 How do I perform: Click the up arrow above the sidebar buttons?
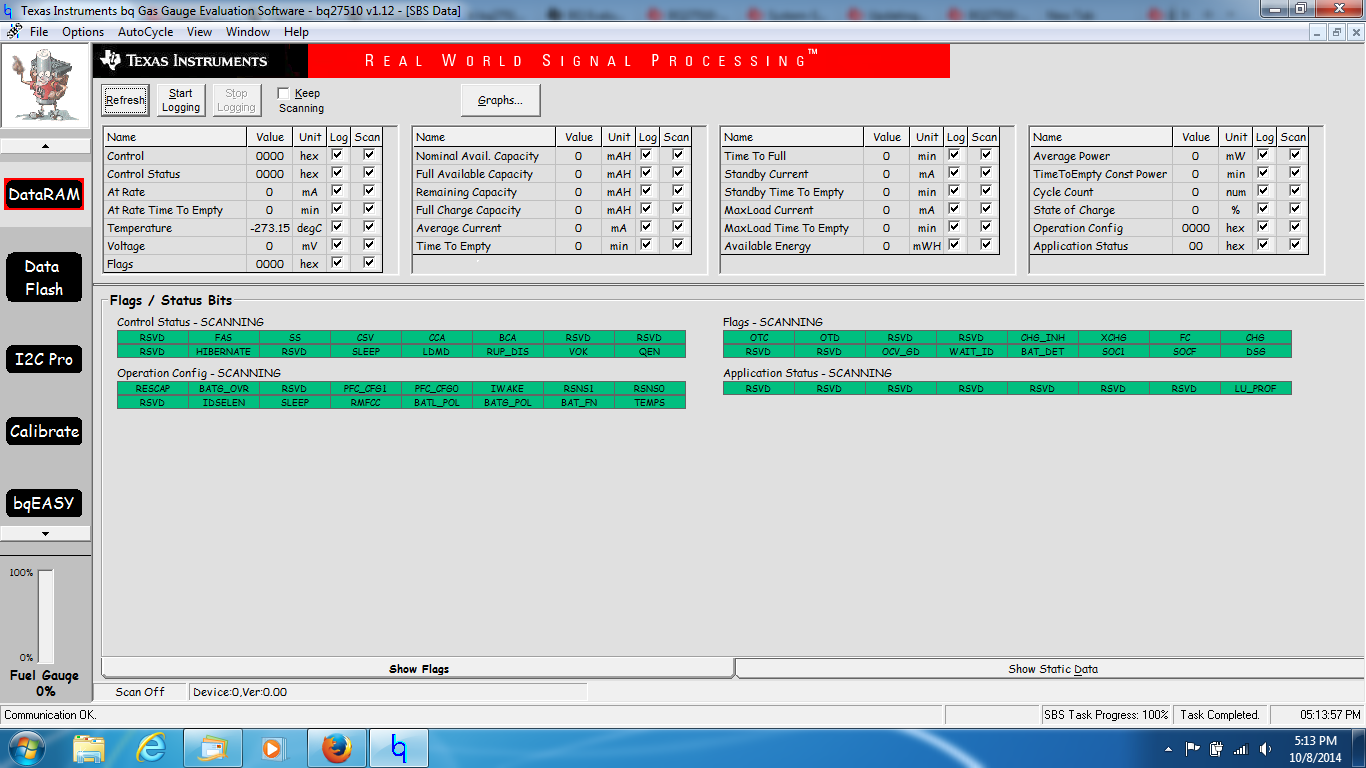pyautogui.click(x=44, y=146)
